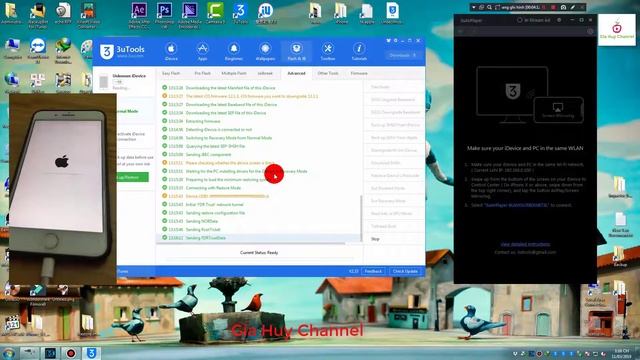This screenshot has width=640, height=360.
Task: Open the red record app in taskbar
Action: click(x=71, y=353)
